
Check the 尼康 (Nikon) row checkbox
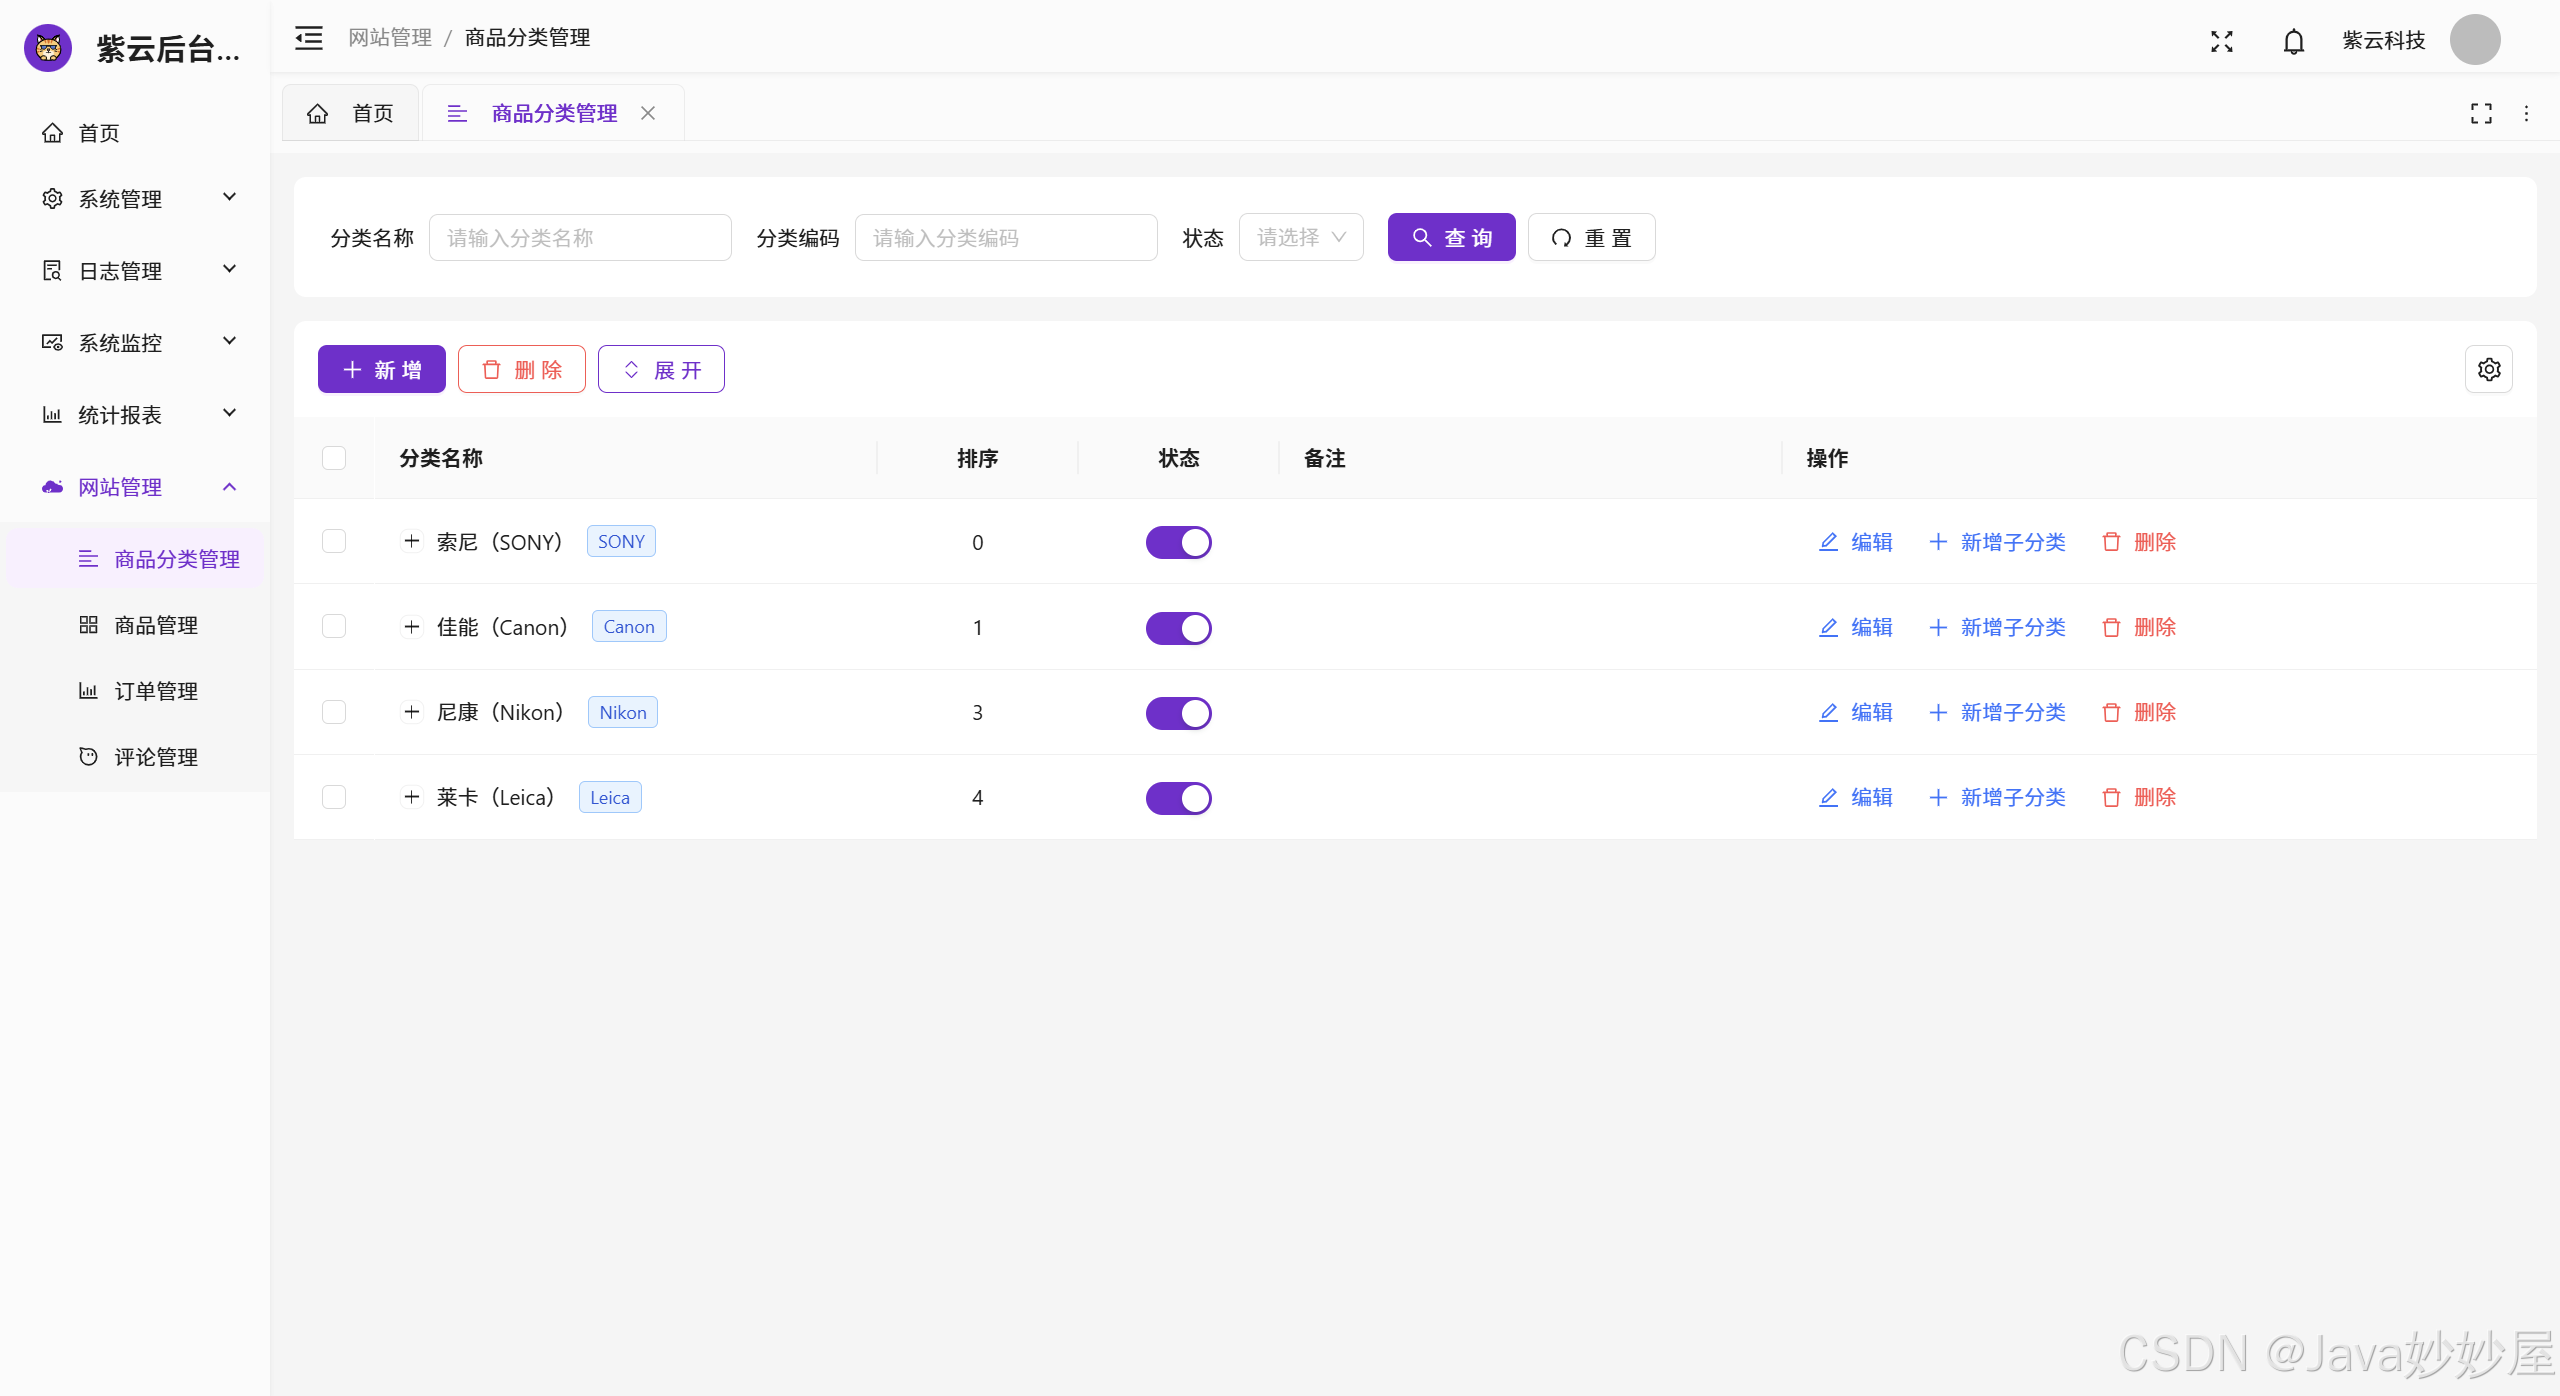click(334, 712)
